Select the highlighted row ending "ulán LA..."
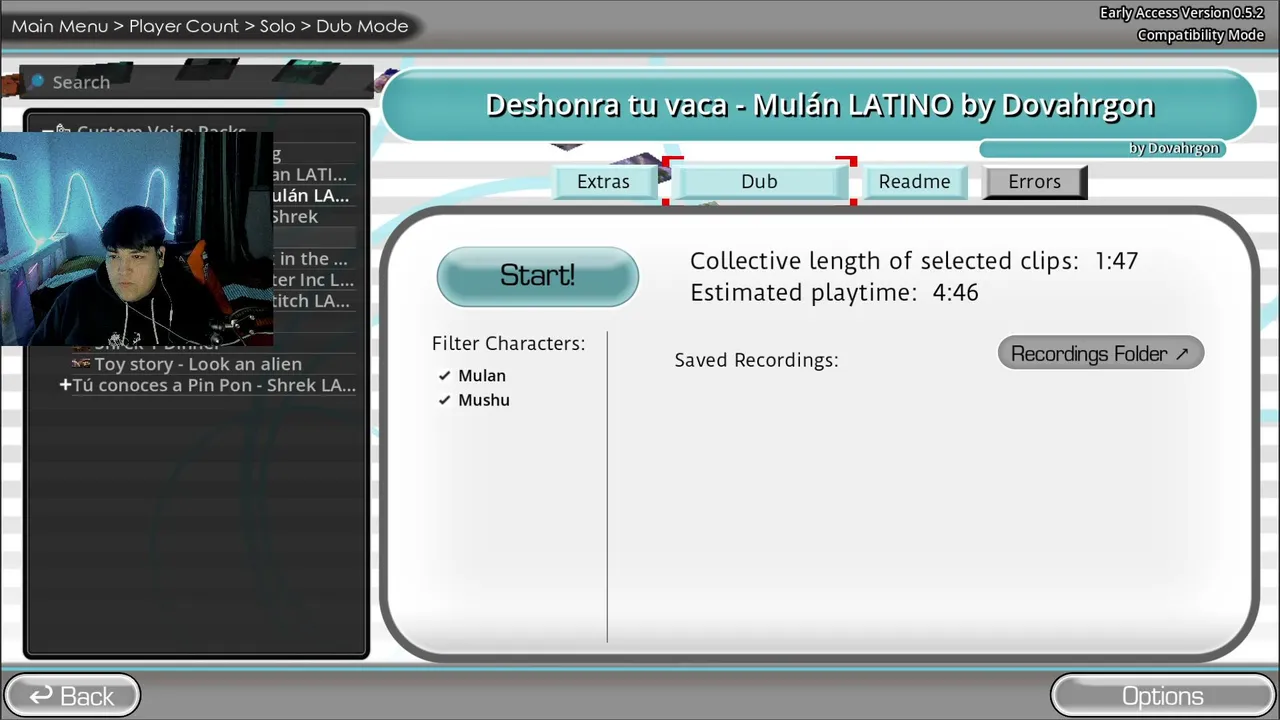This screenshot has height=720, width=1280. click(311, 196)
